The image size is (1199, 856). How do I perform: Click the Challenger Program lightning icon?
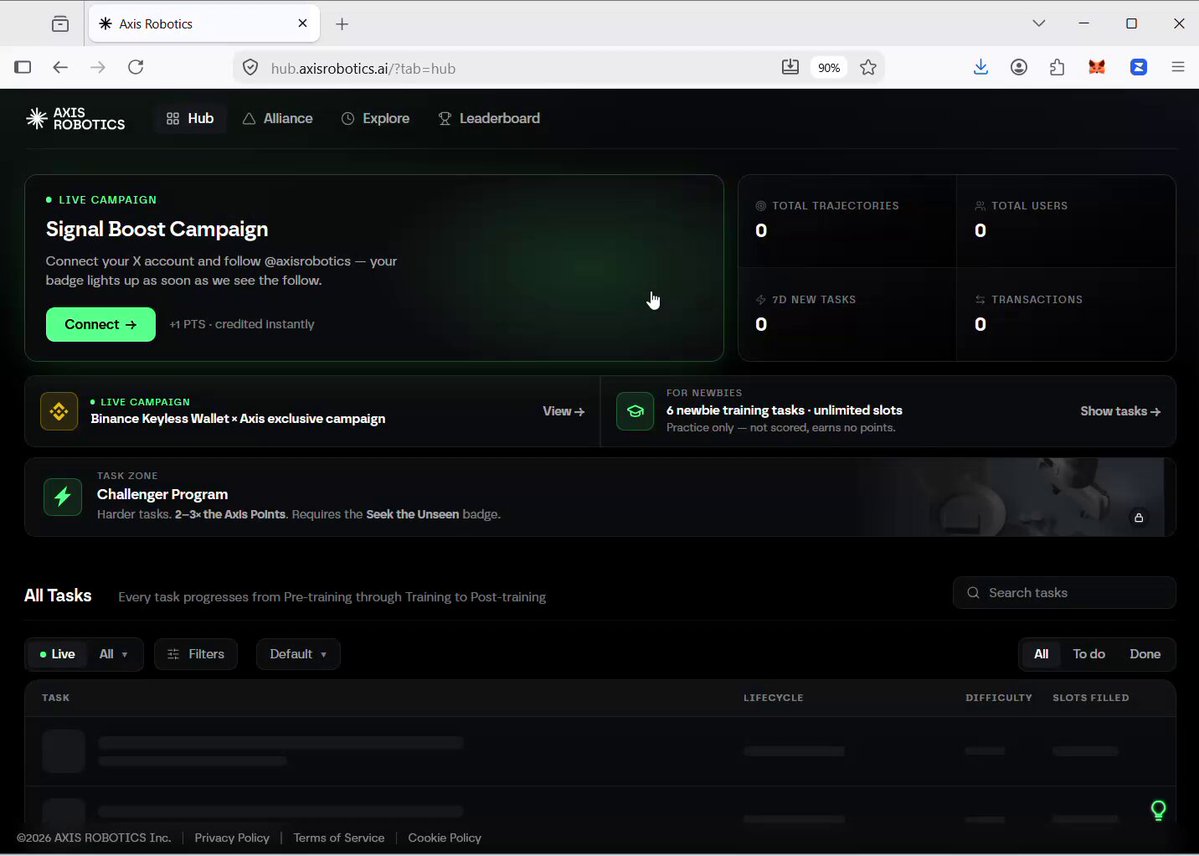pyautogui.click(x=63, y=496)
